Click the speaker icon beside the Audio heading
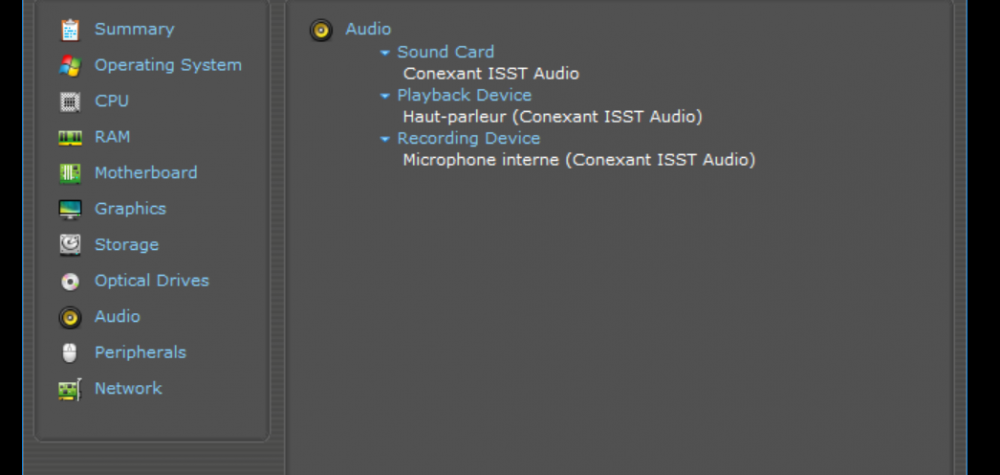Image resolution: width=1000 pixels, height=475 pixels. (x=321, y=30)
